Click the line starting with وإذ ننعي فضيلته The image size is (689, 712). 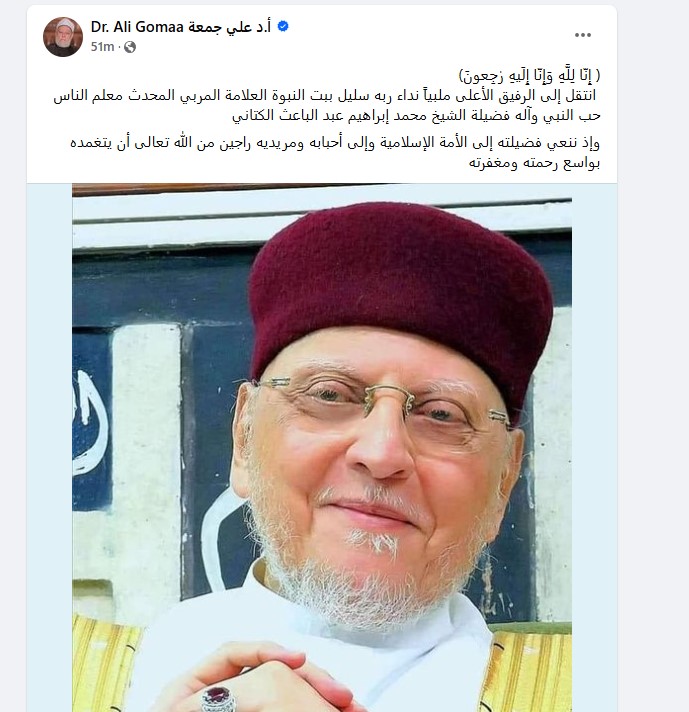(335, 143)
